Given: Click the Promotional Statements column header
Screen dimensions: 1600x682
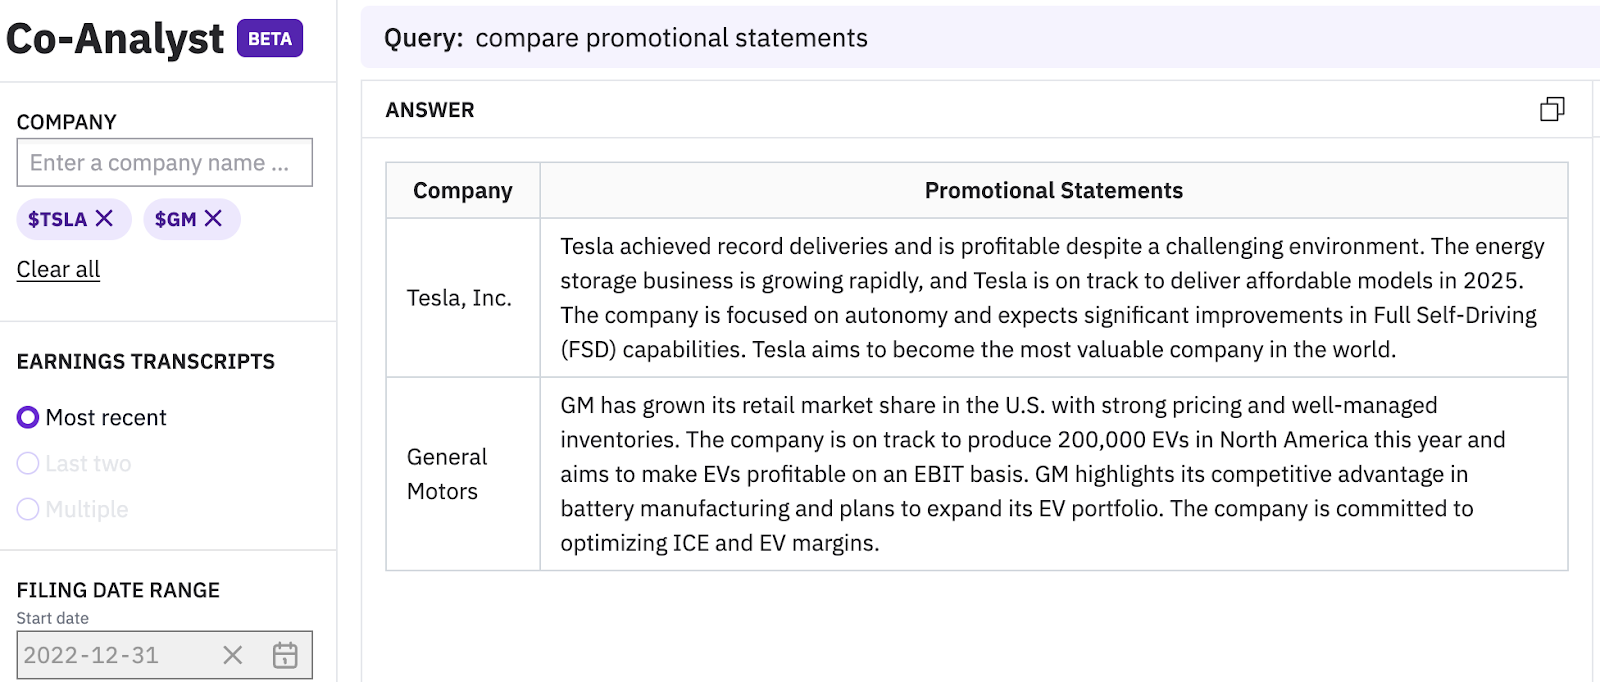Looking at the screenshot, I should (1053, 190).
